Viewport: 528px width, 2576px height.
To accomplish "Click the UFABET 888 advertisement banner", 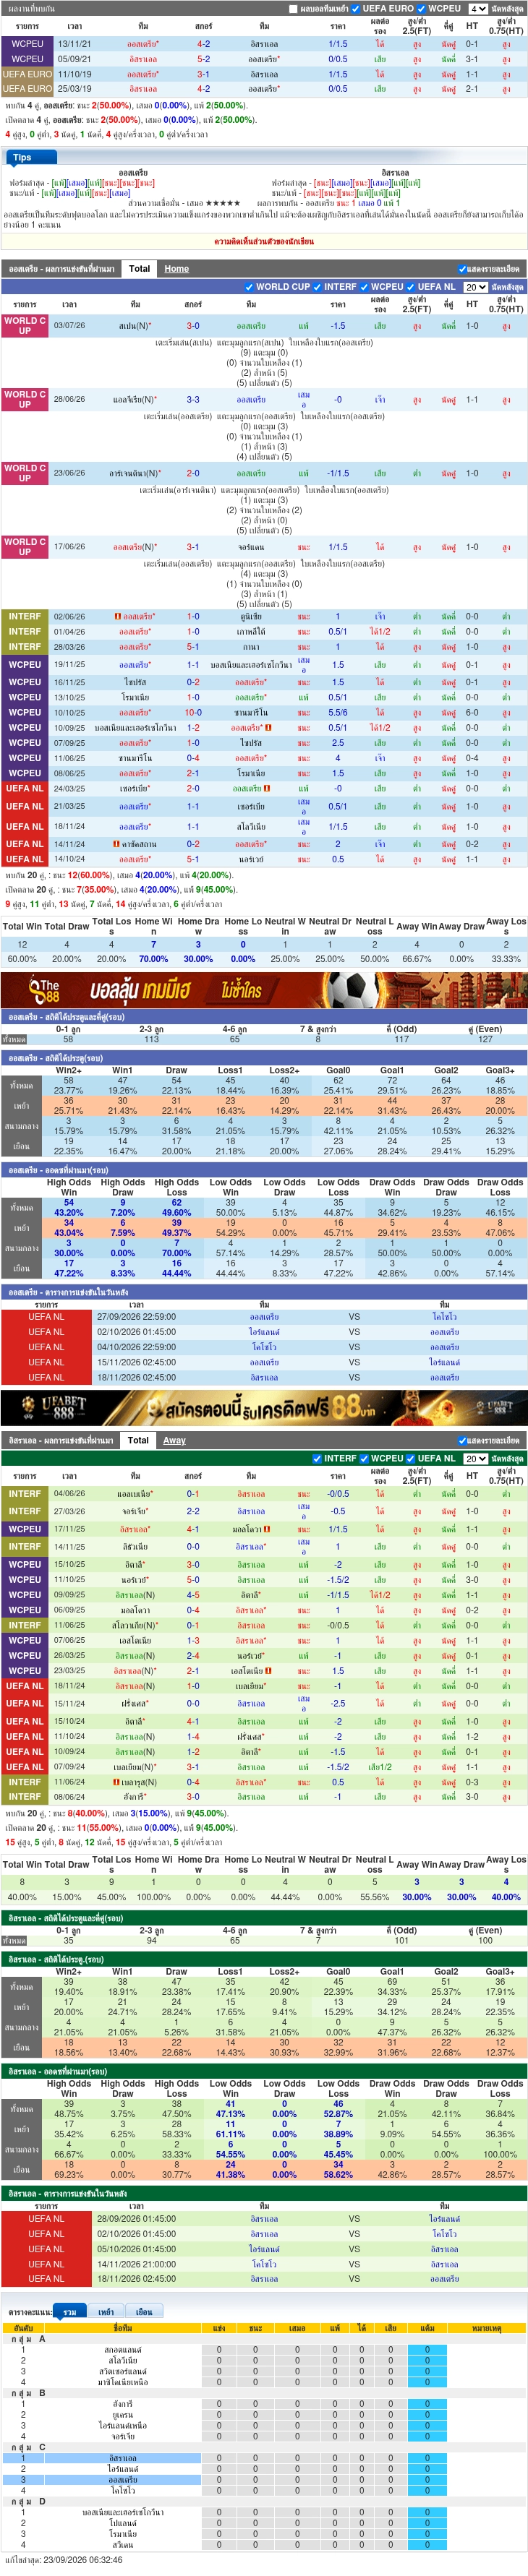I will coord(264,1408).
